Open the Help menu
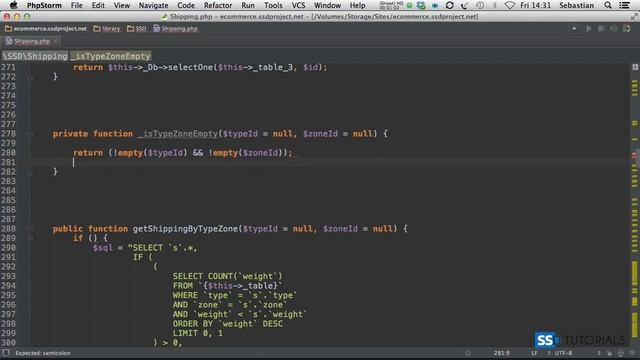640x360 pixels. (358, 5)
